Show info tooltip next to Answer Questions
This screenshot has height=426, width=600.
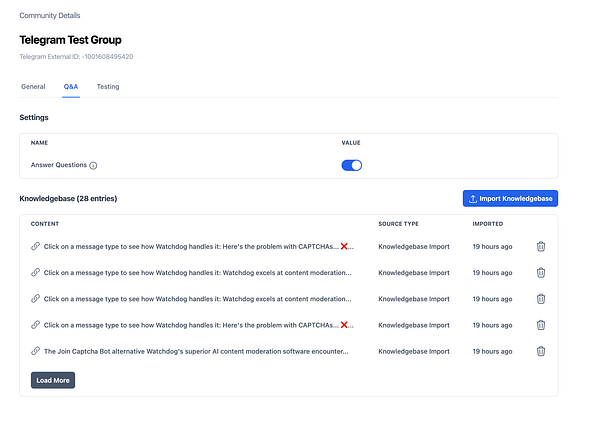(x=93, y=165)
